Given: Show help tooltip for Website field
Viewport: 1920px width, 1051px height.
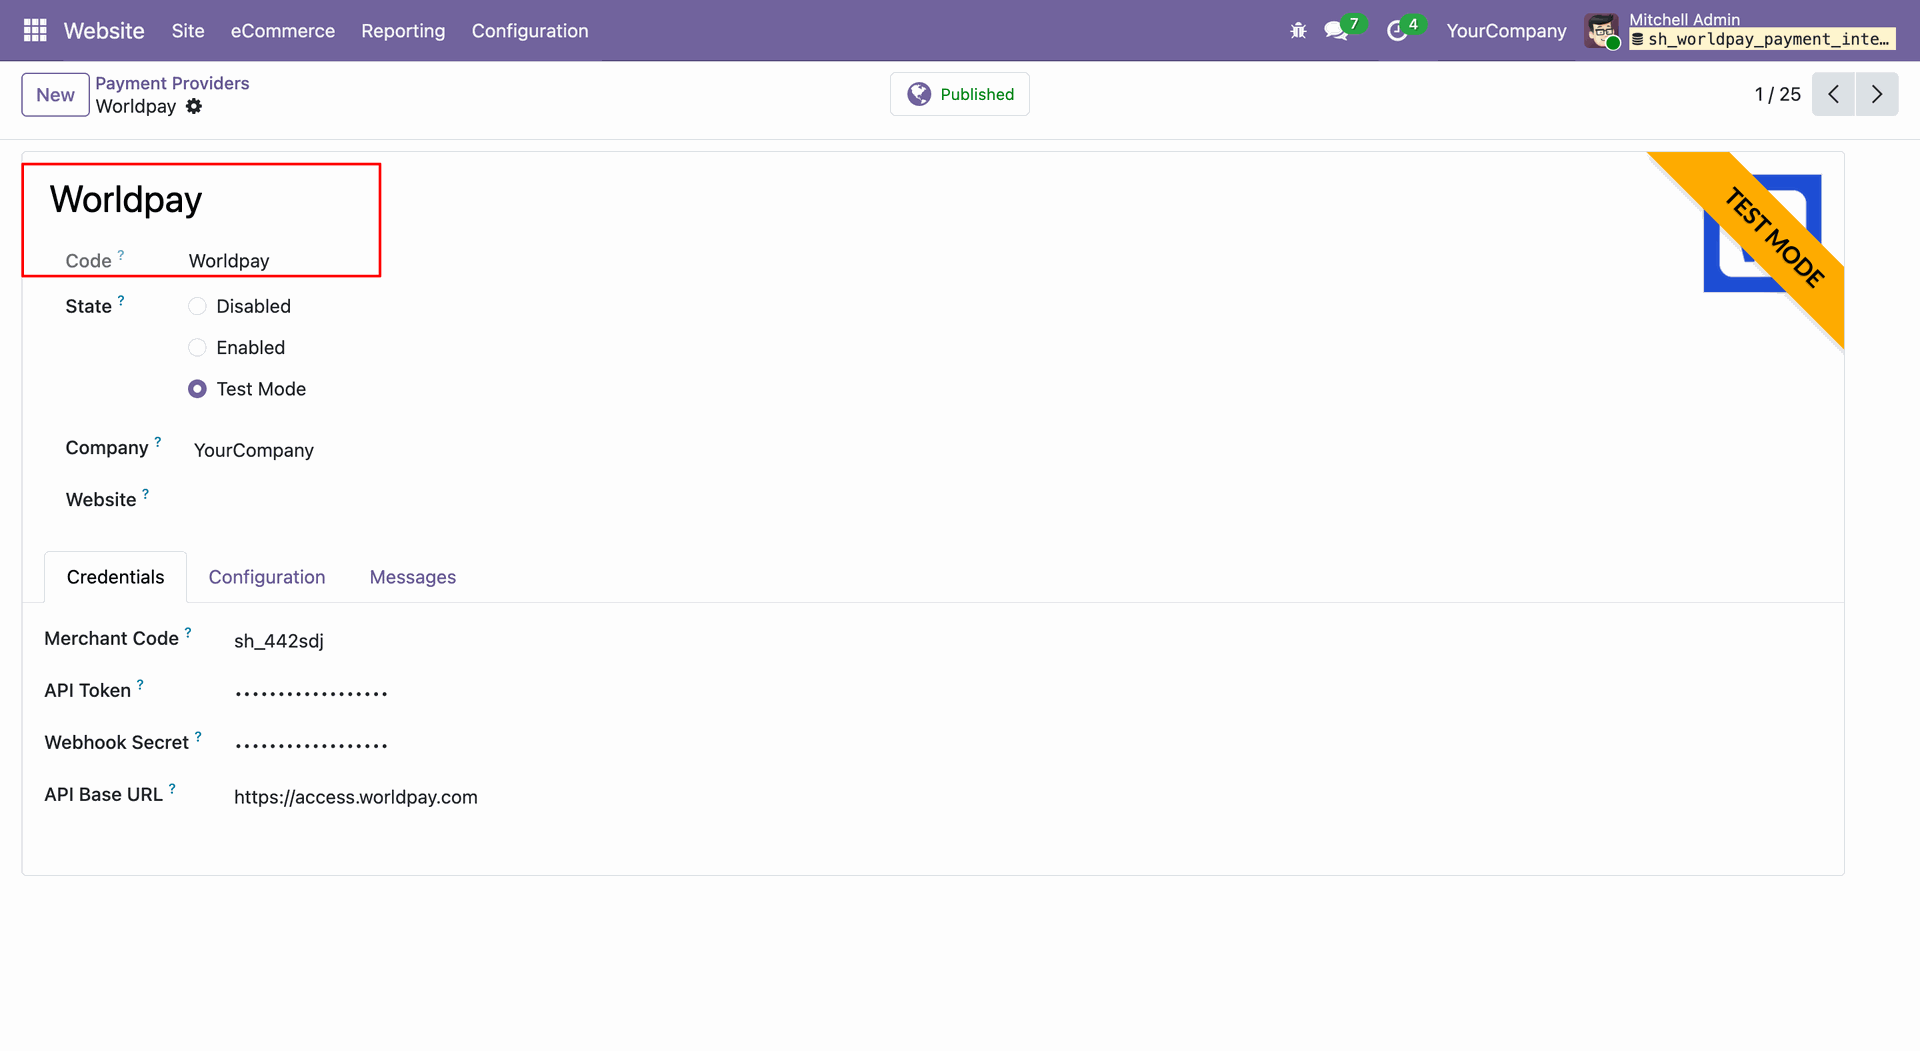Looking at the screenshot, I should (146, 493).
